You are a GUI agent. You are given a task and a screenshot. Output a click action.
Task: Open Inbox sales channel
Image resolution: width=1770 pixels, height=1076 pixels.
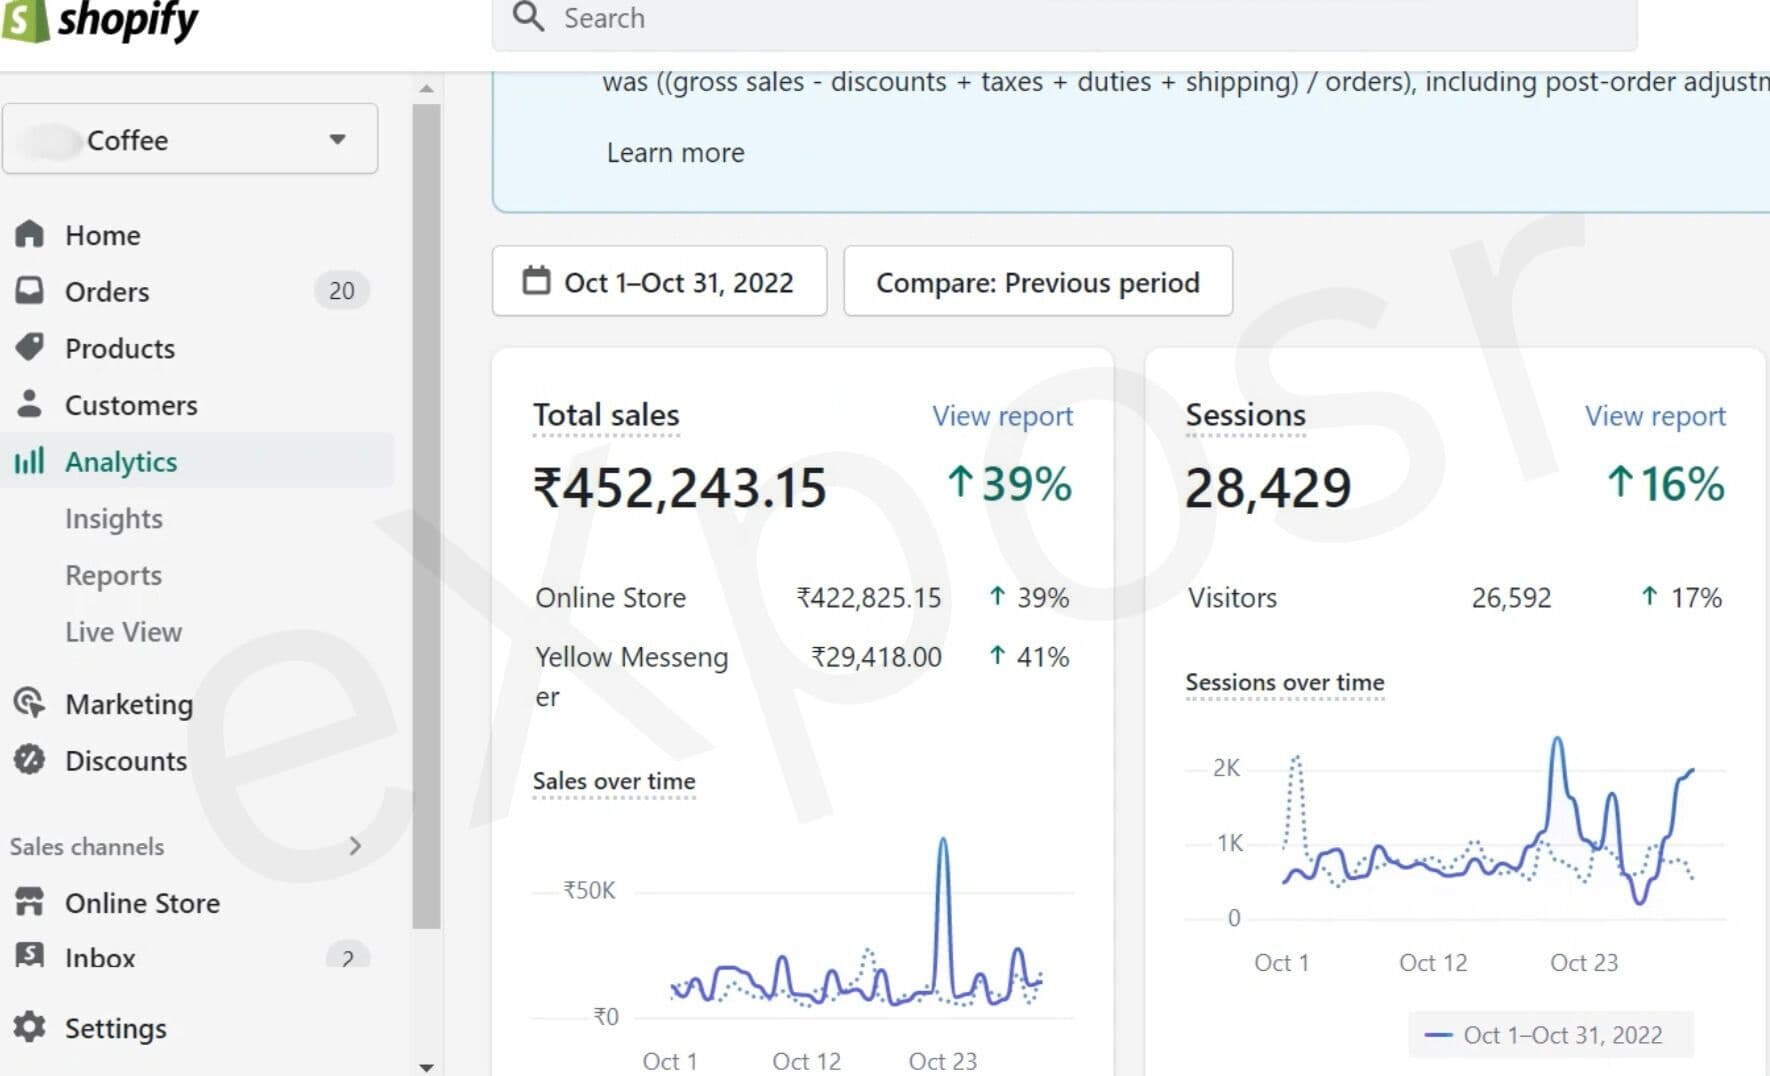tap(100, 958)
